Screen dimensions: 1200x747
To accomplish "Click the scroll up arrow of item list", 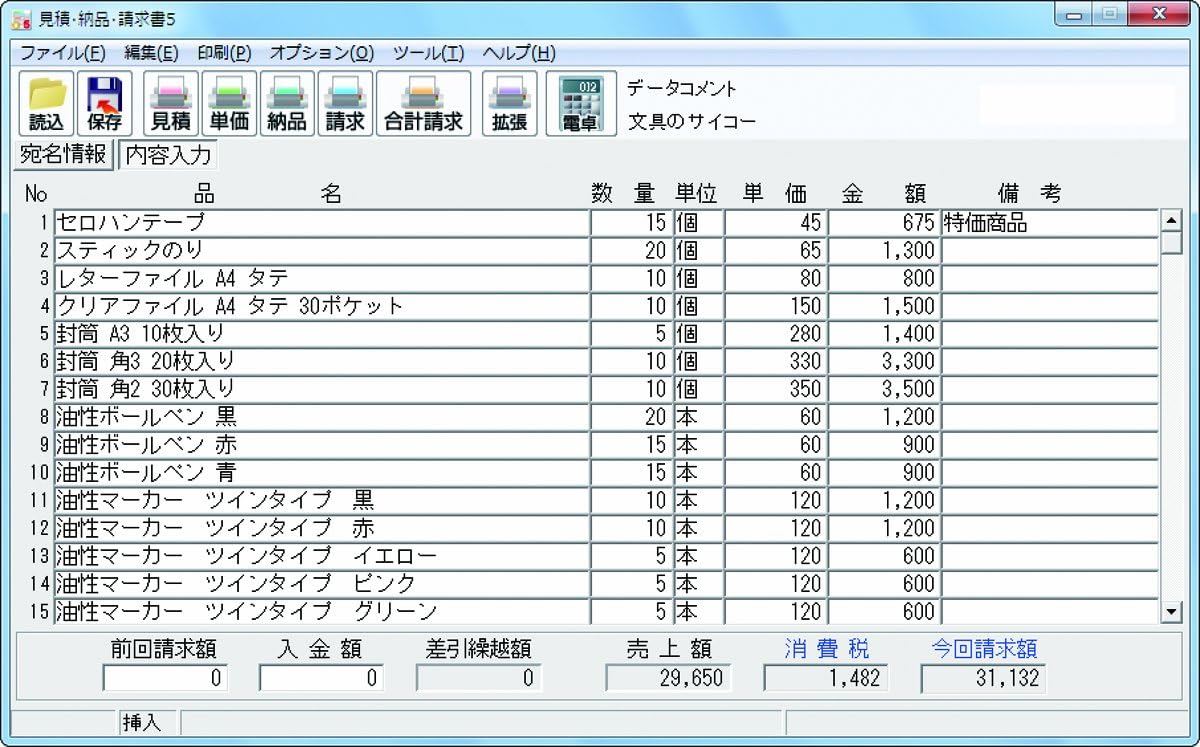I will click(x=1171, y=221).
